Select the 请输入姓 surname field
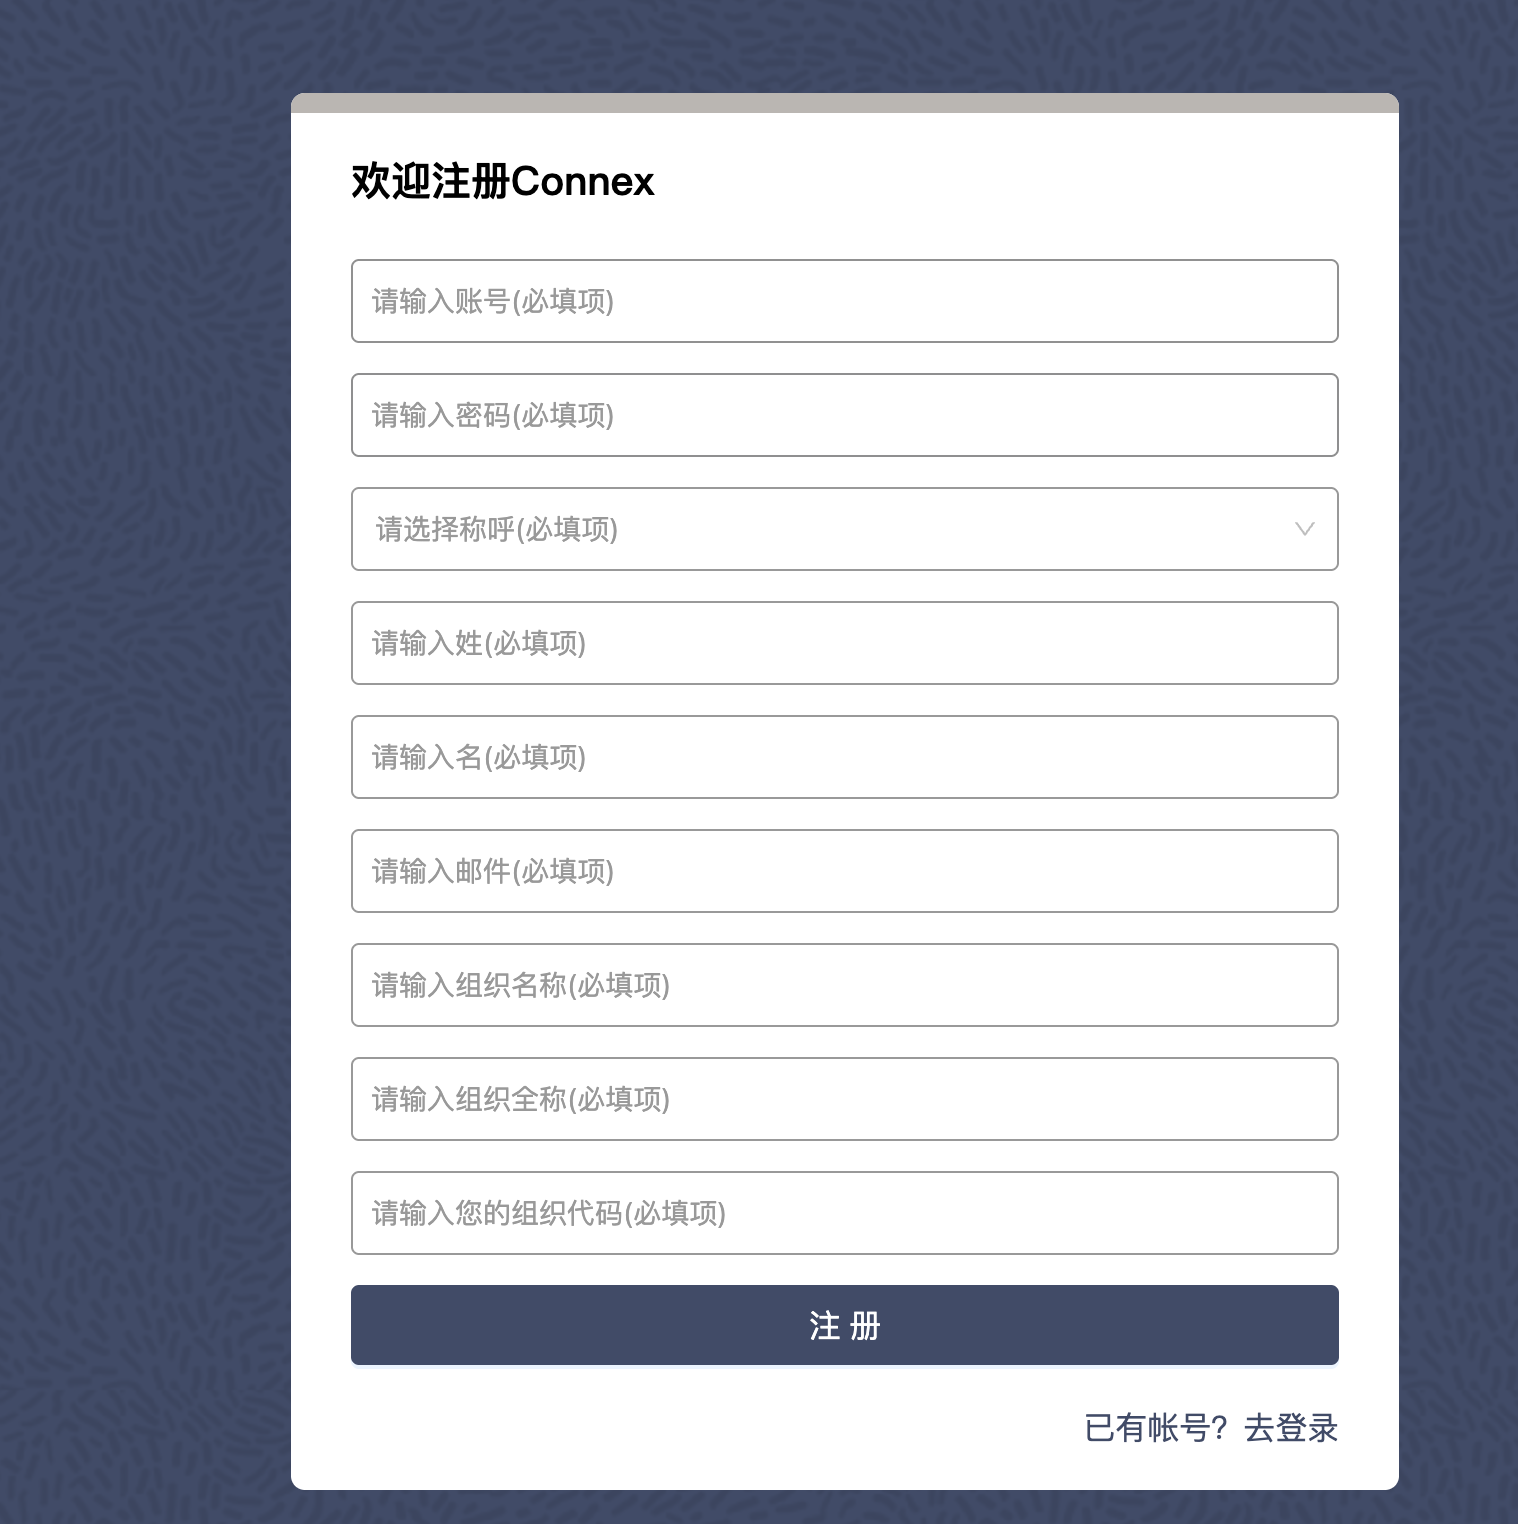1518x1524 pixels. click(x=844, y=643)
